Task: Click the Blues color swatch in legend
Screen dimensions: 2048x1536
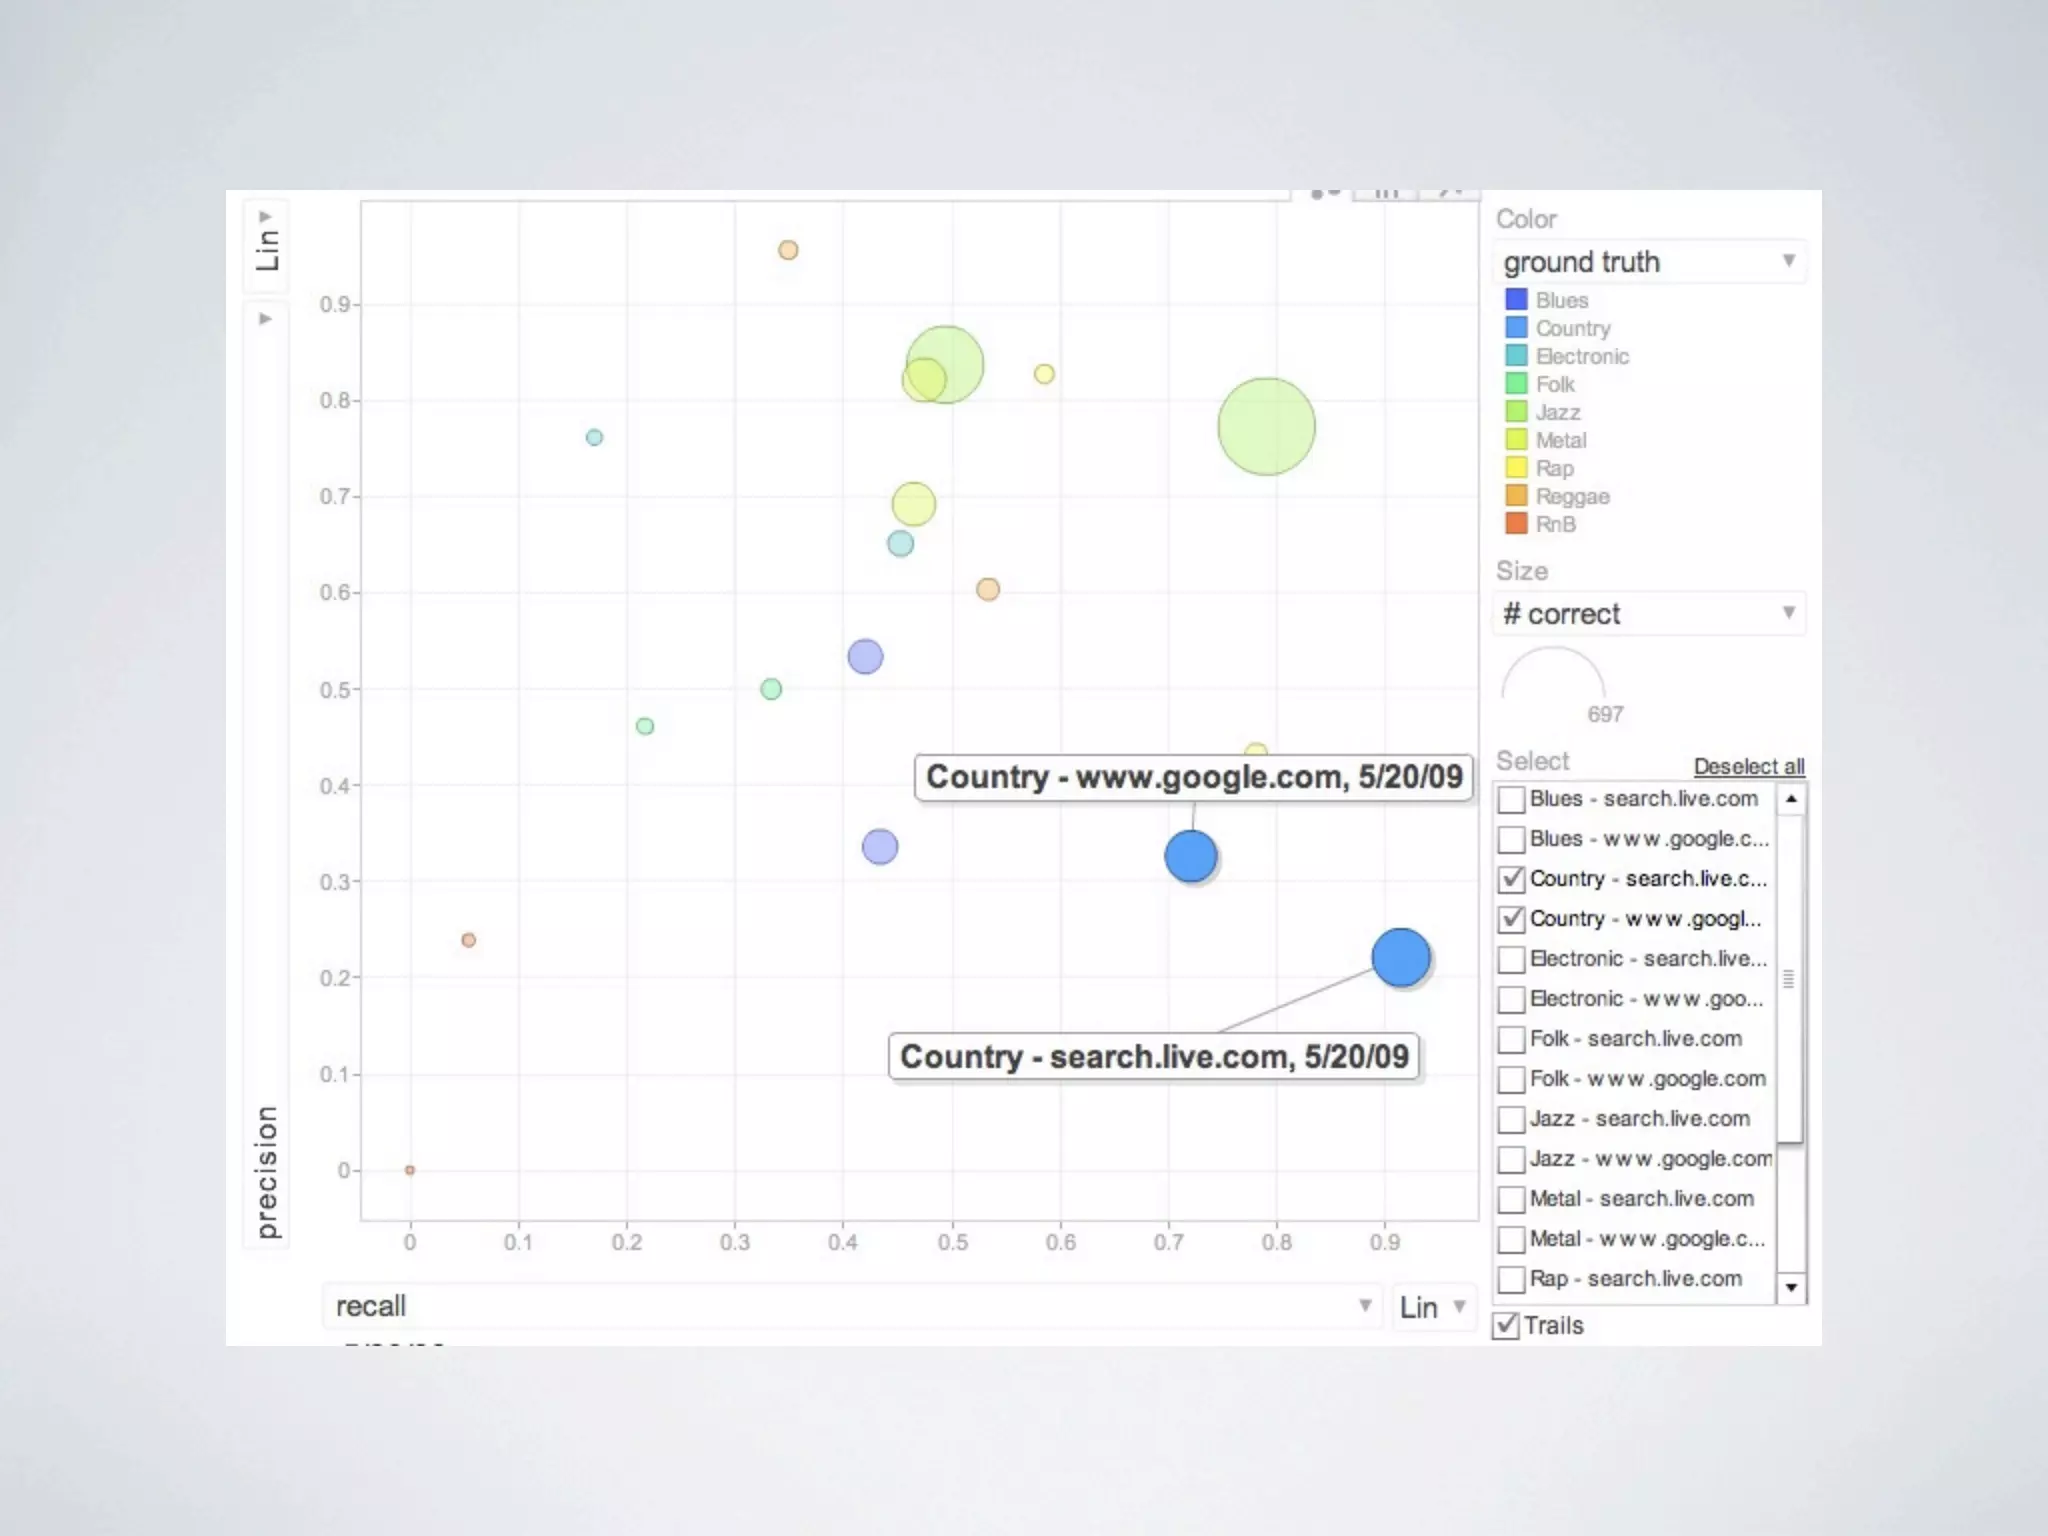Action: (1516, 300)
